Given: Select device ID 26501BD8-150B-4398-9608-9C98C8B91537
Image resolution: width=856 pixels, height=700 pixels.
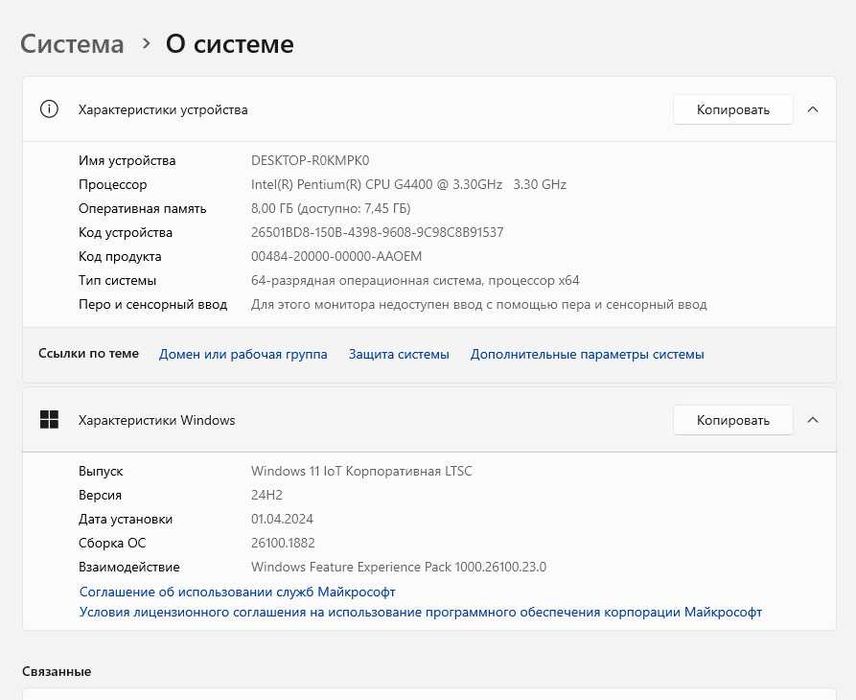Looking at the screenshot, I should click(377, 233).
